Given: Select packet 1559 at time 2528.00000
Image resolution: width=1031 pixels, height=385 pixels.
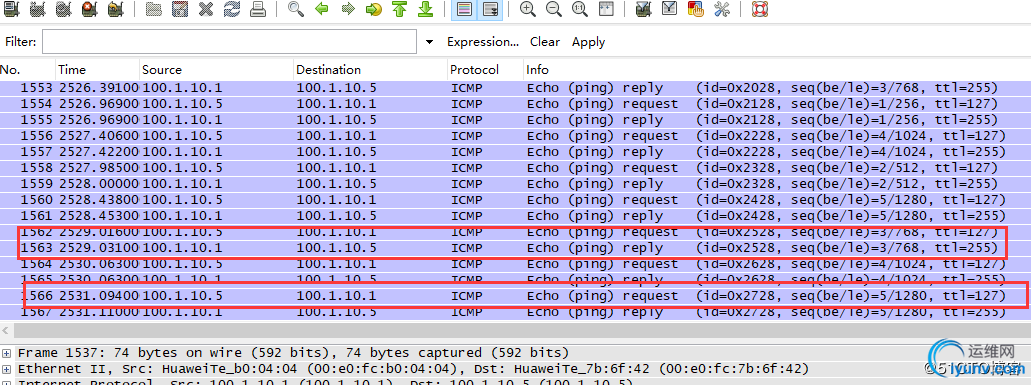Looking at the screenshot, I should tap(515, 184).
